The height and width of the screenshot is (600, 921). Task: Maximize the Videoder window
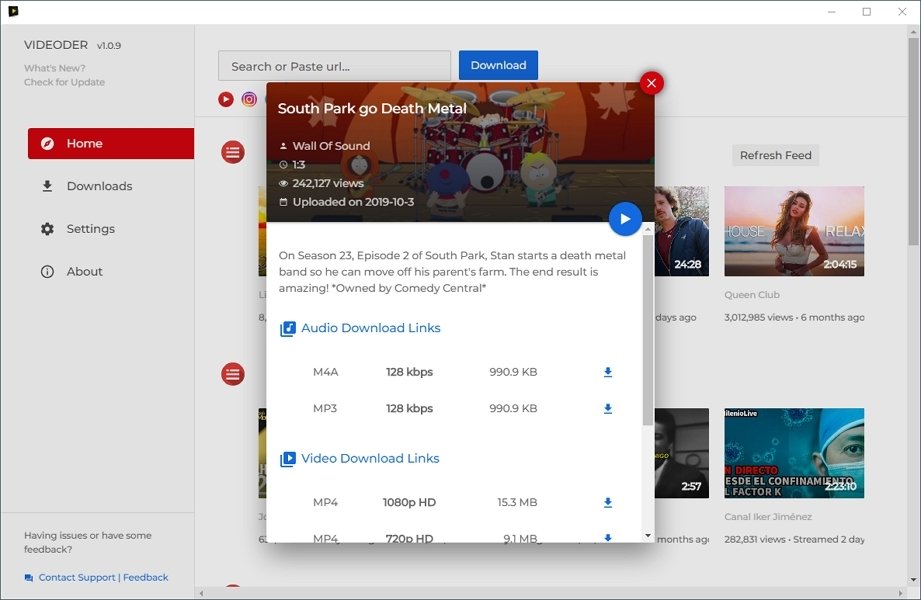point(866,12)
